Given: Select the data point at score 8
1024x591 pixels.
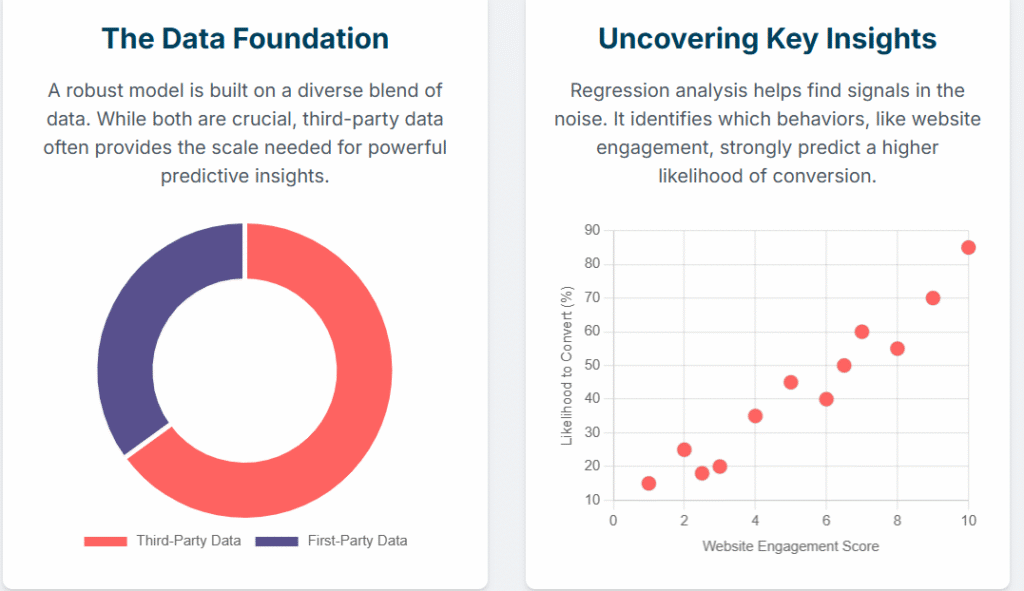Looking at the screenshot, I should point(897,349).
